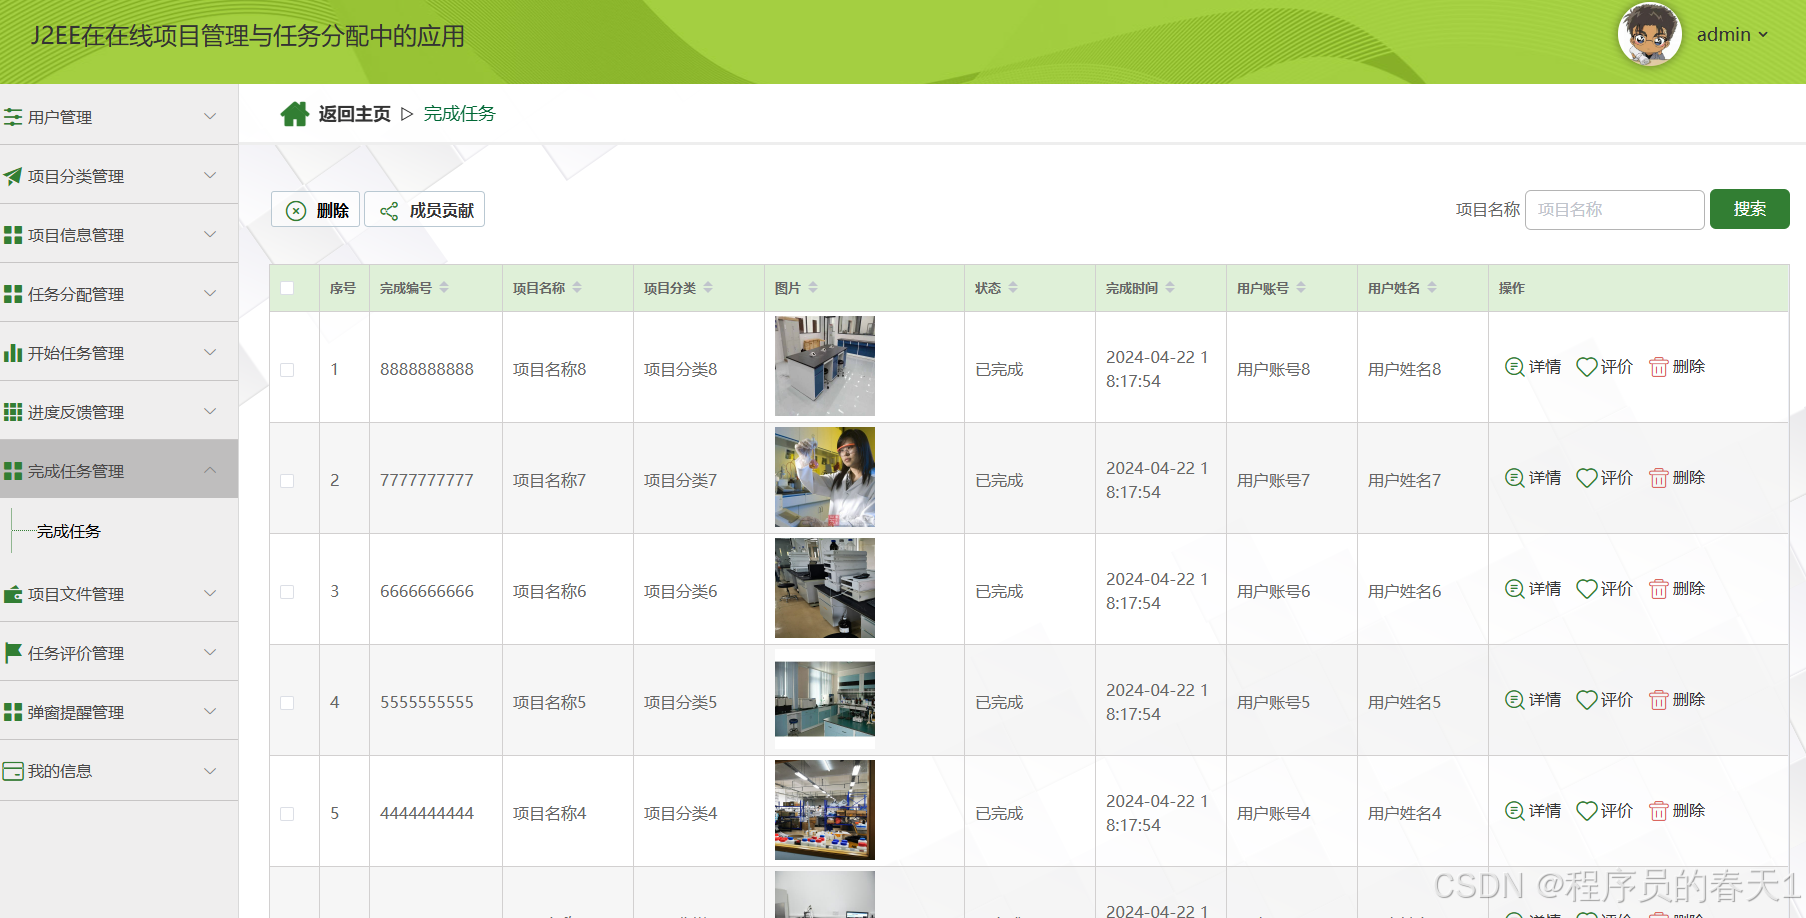The height and width of the screenshot is (918, 1806).
Task: Click the row 3 lab thumbnail
Action: pos(825,588)
